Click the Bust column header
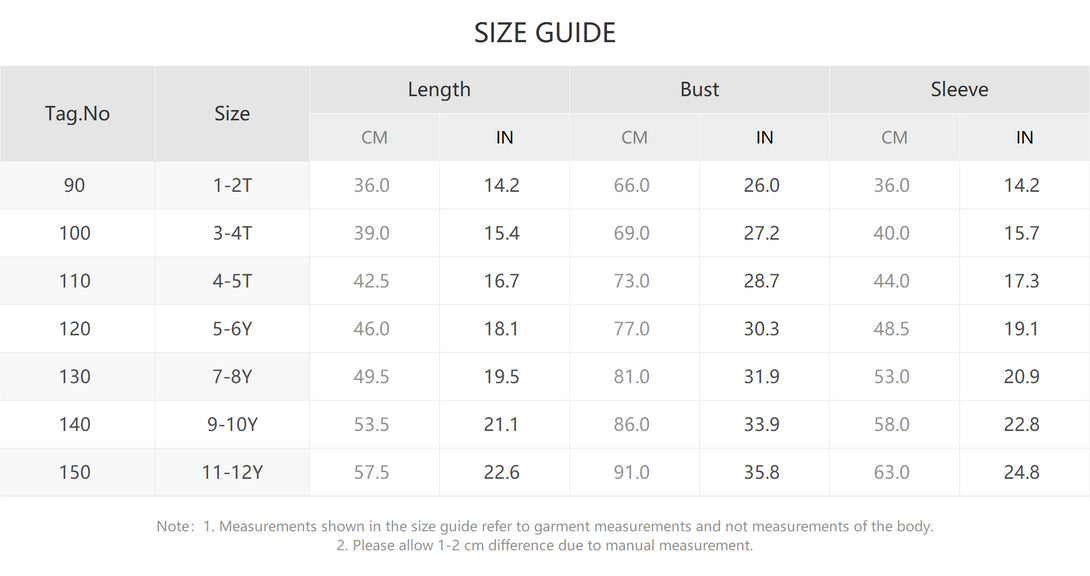 [x=699, y=89]
